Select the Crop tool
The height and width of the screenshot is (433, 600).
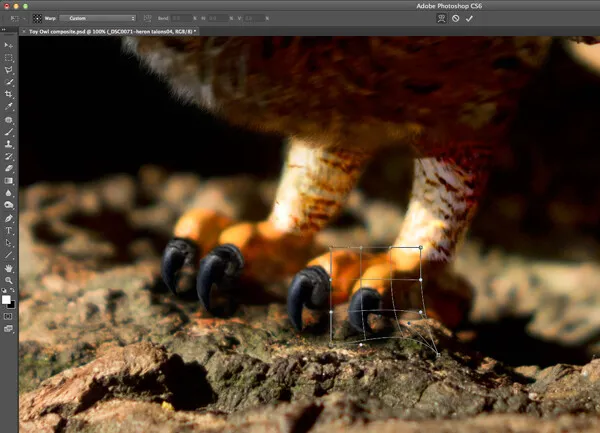pos(9,94)
